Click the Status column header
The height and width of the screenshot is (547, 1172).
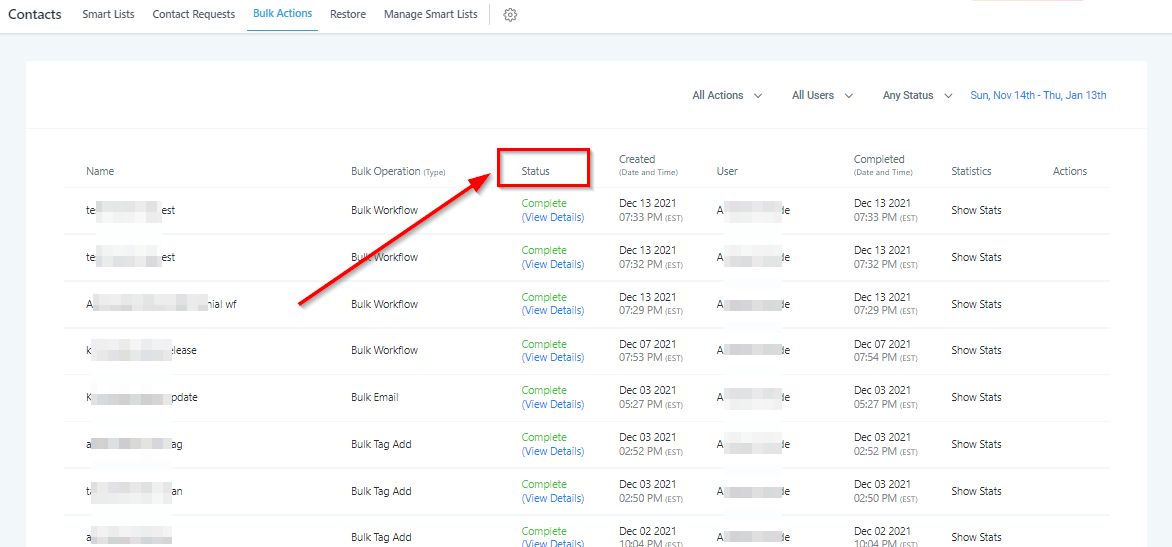[536, 172]
